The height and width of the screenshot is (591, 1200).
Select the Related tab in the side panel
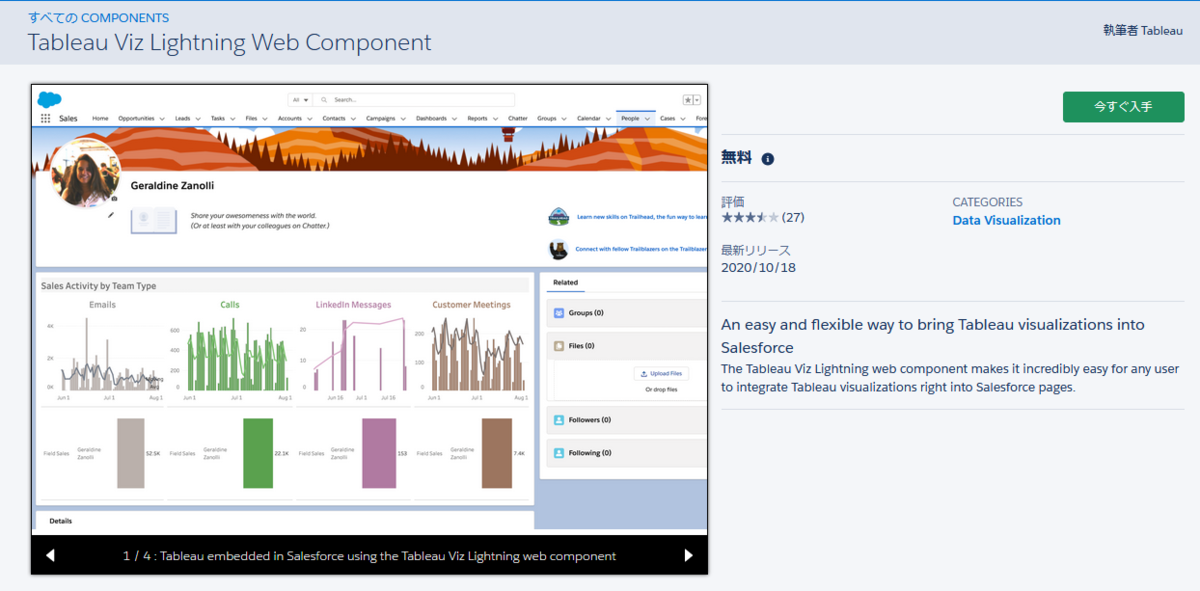[565, 283]
